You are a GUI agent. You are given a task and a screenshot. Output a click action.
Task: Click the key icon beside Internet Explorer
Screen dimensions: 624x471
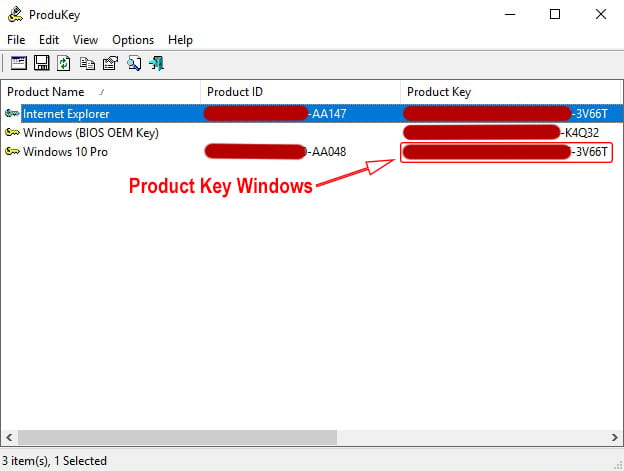12,114
